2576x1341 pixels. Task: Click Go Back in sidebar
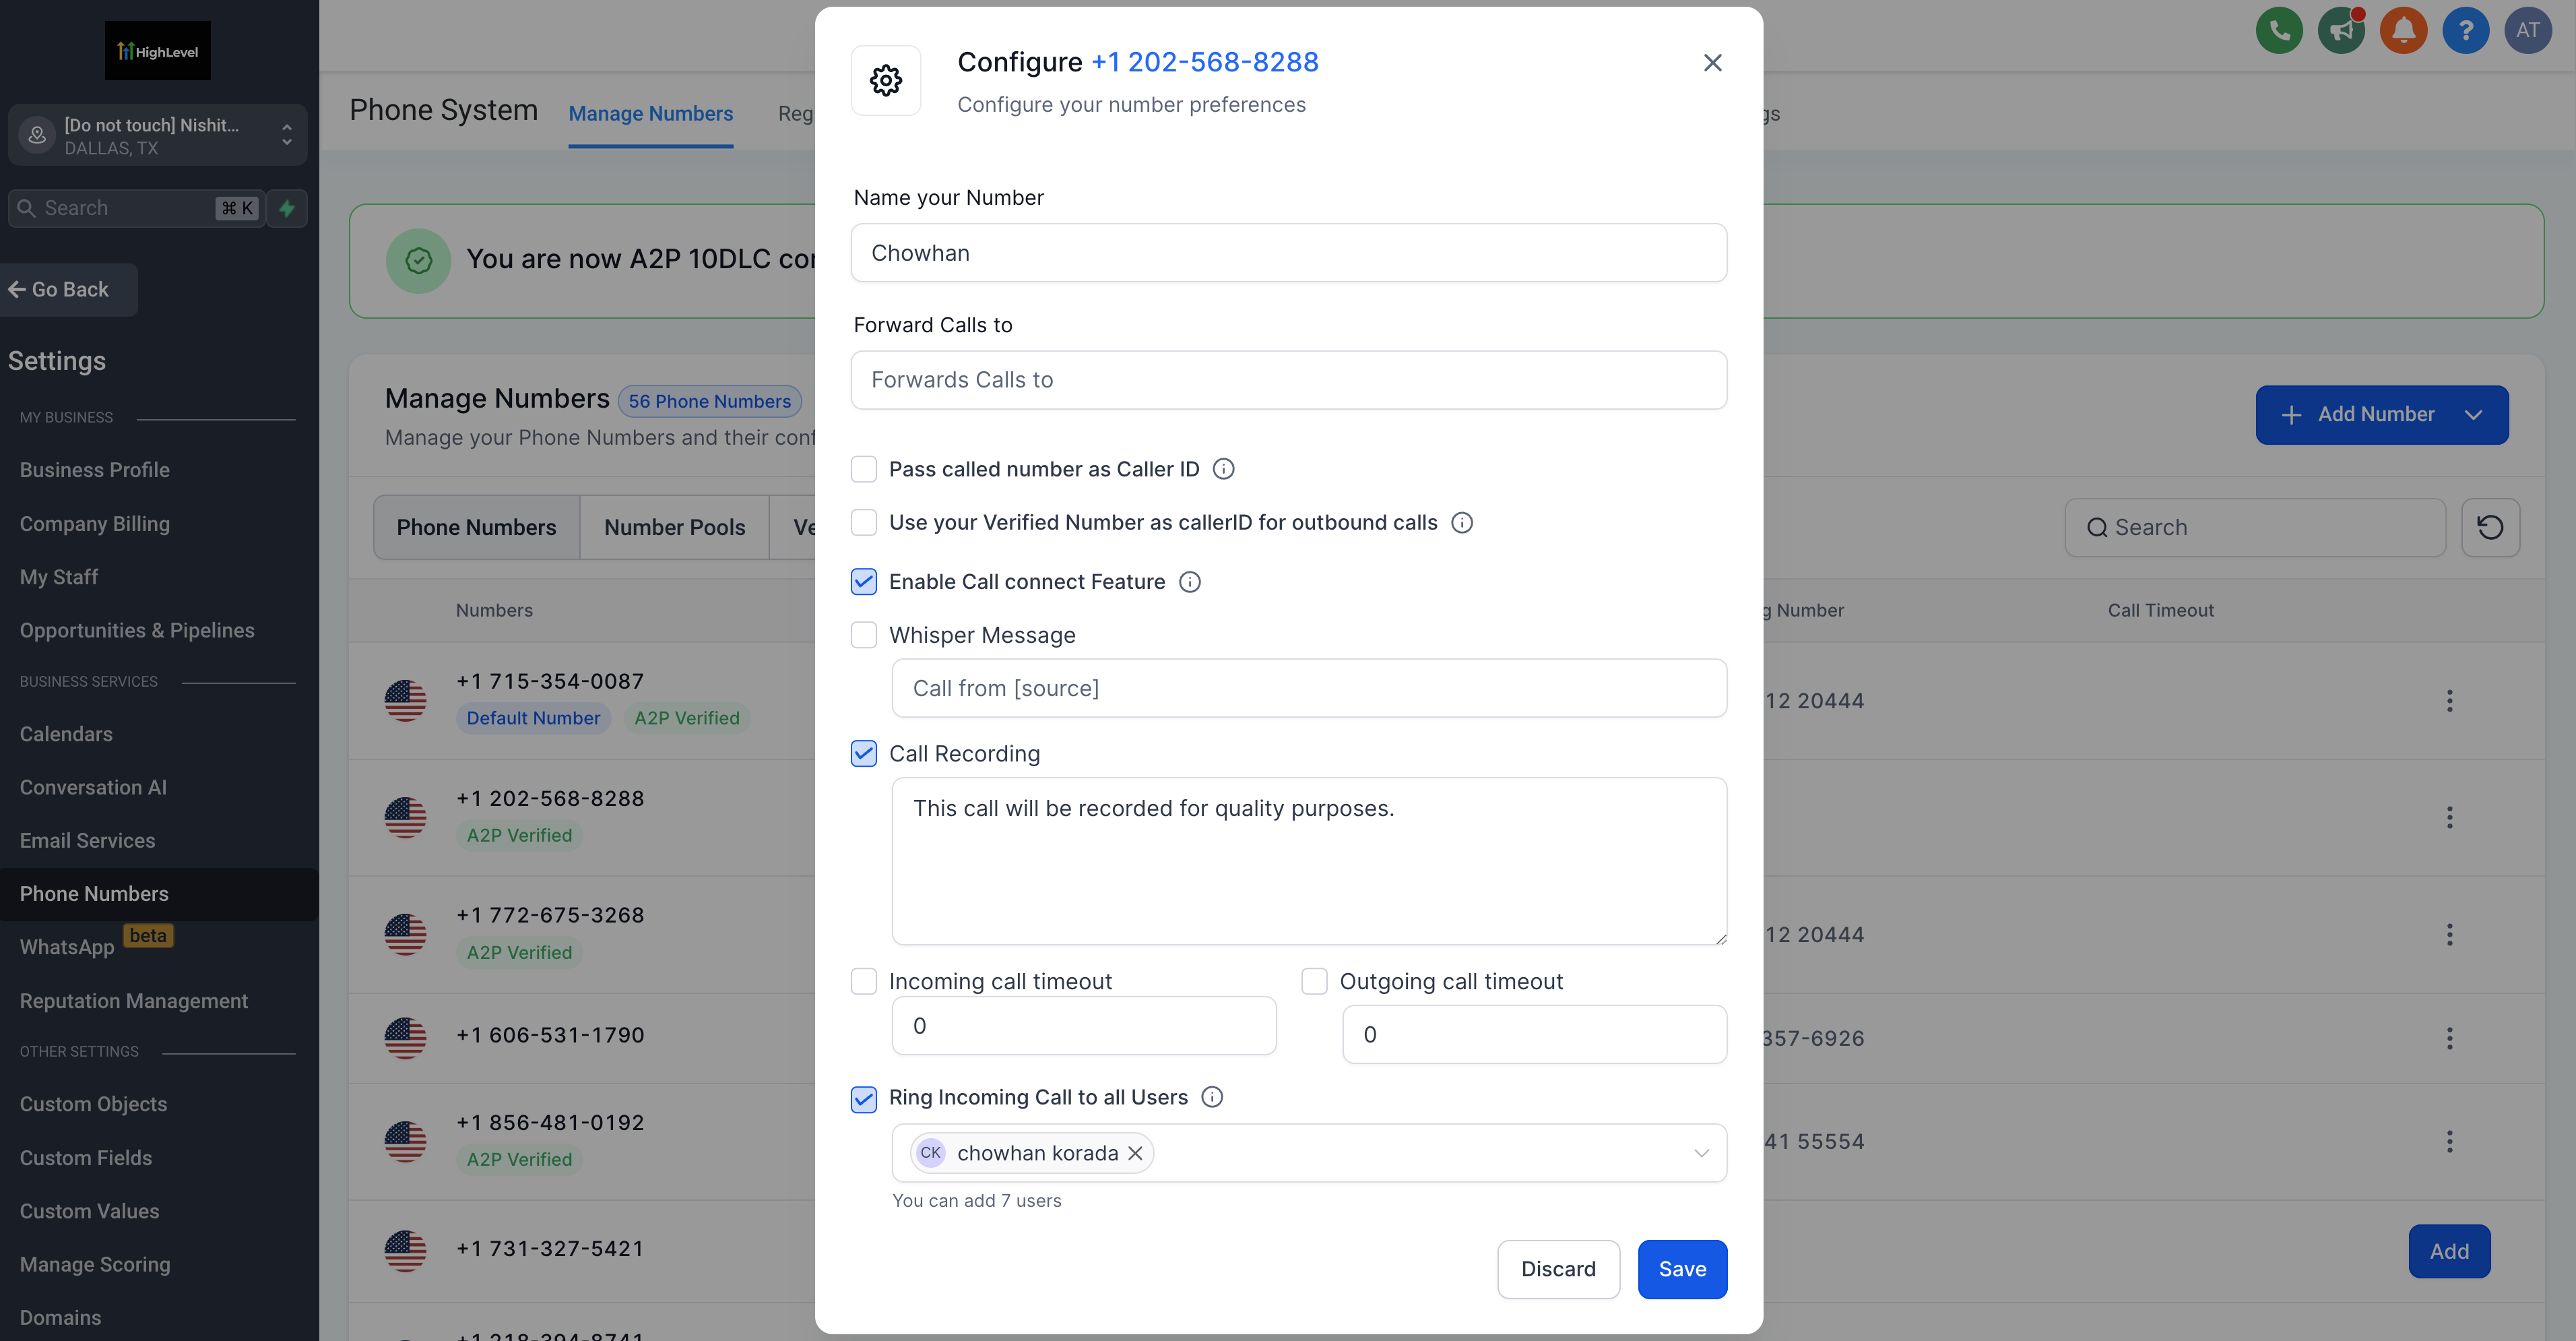tap(68, 290)
